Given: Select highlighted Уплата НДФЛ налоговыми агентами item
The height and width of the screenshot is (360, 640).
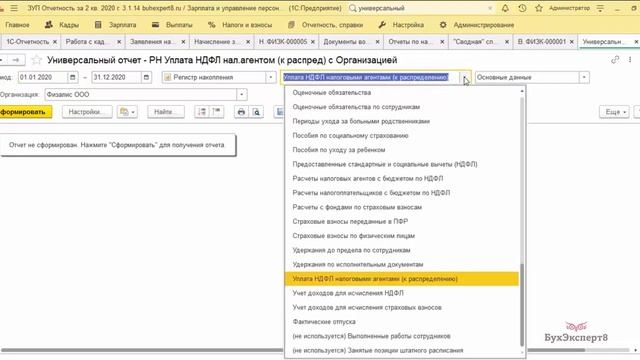Looking at the screenshot, I should pos(402,279).
